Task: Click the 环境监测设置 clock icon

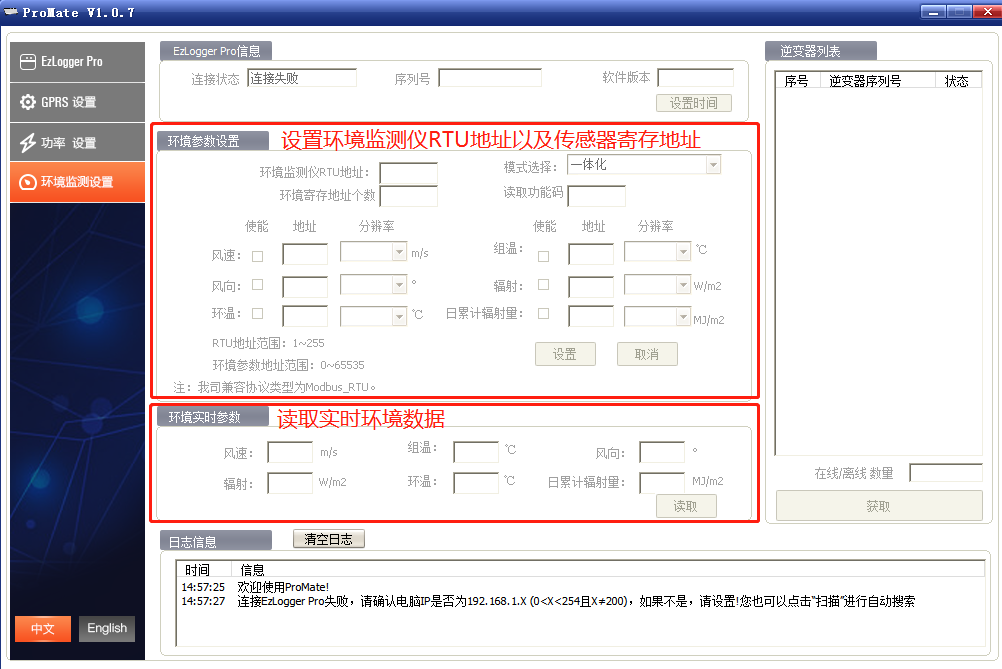Action: point(28,183)
